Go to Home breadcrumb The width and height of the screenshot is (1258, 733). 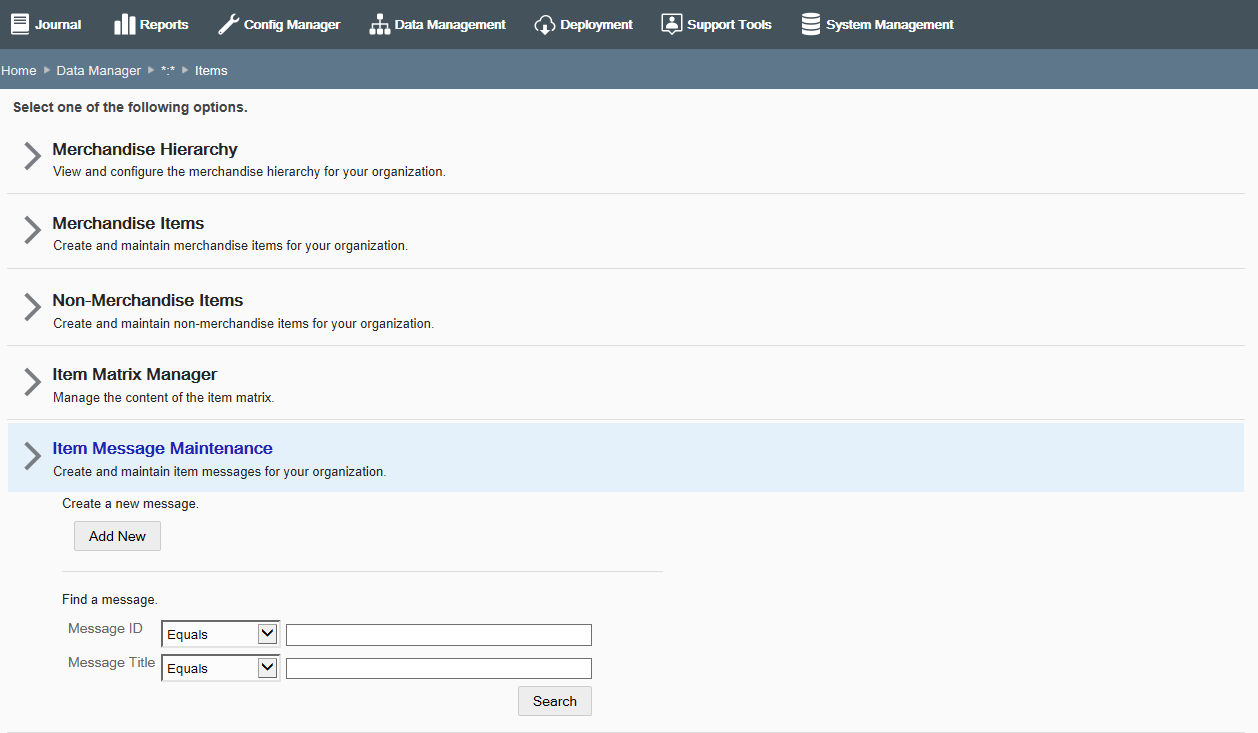click(x=19, y=70)
